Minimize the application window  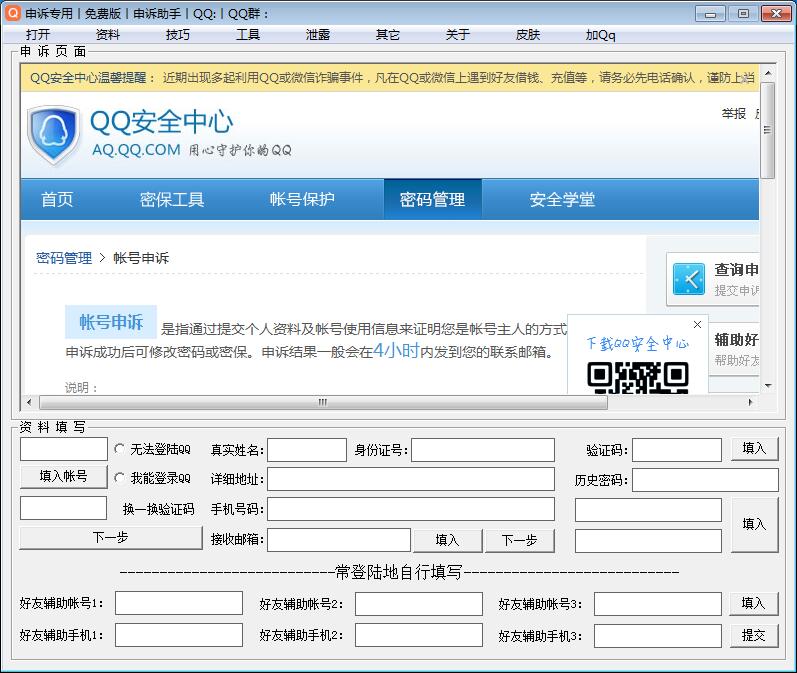click(x=711, y=14)
